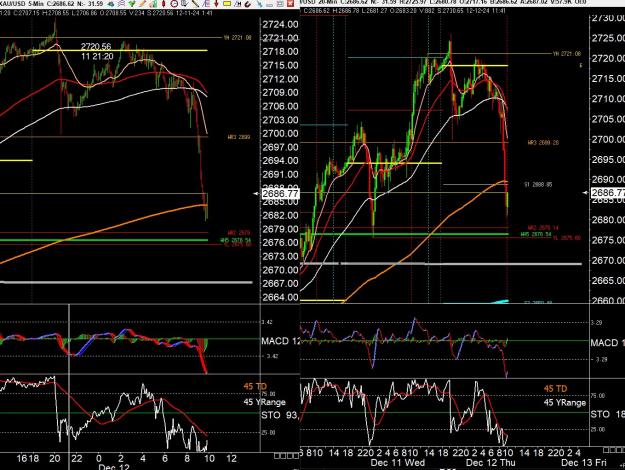
Task: Click the Dec 11 Wed date label
Action: point(398,463)
